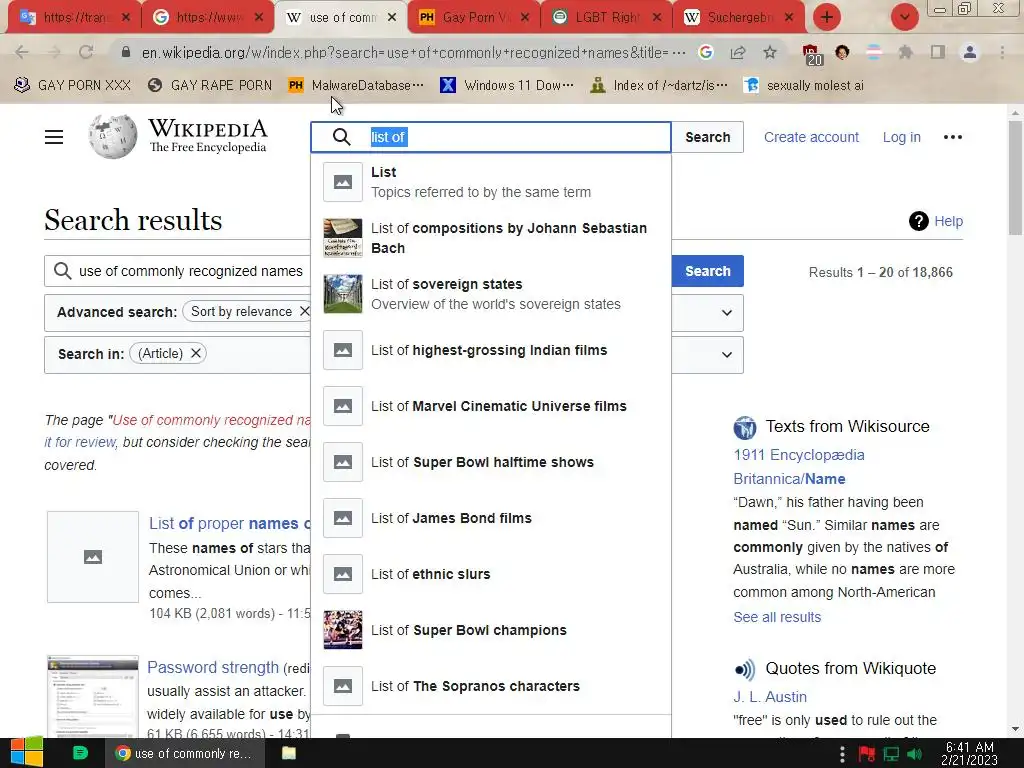Open the Chrome three-dot menu

[x=1002, y=52]
